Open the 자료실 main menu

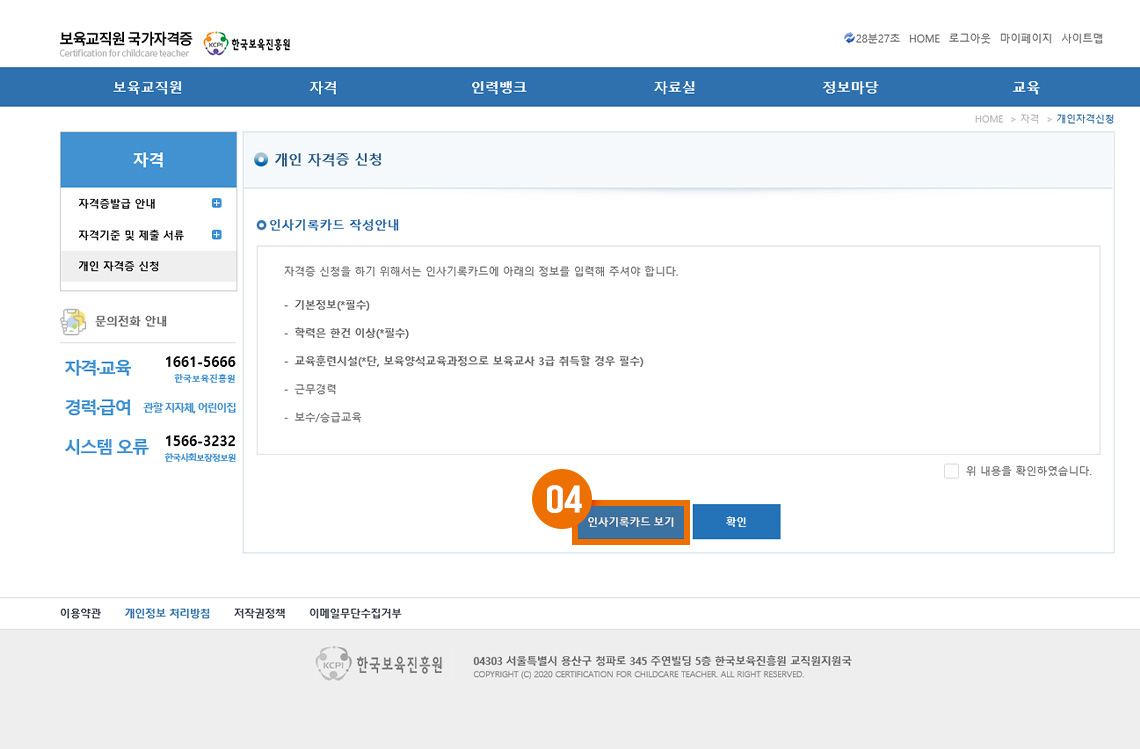point(674,87)
